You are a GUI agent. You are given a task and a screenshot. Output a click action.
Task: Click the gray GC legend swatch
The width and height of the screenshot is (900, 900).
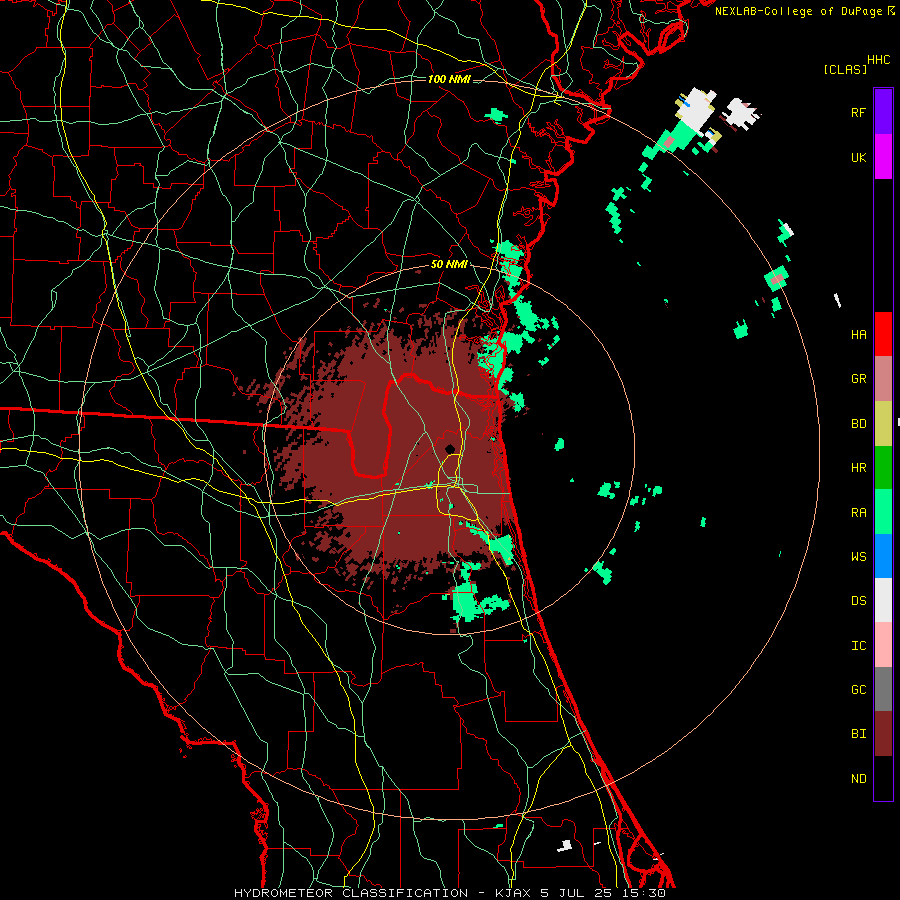[x=883, y=689]
